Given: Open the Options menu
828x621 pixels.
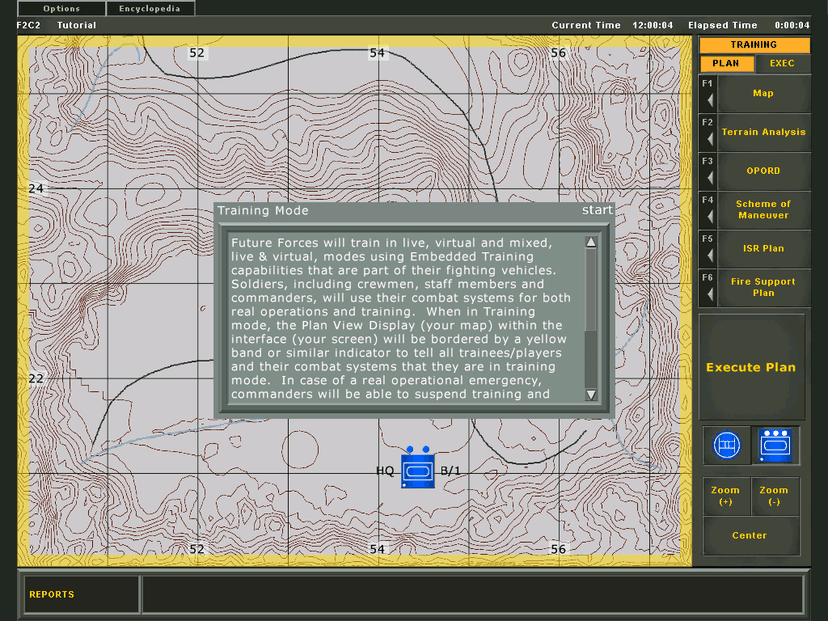Looking at the screenshot, I should 62,8.
